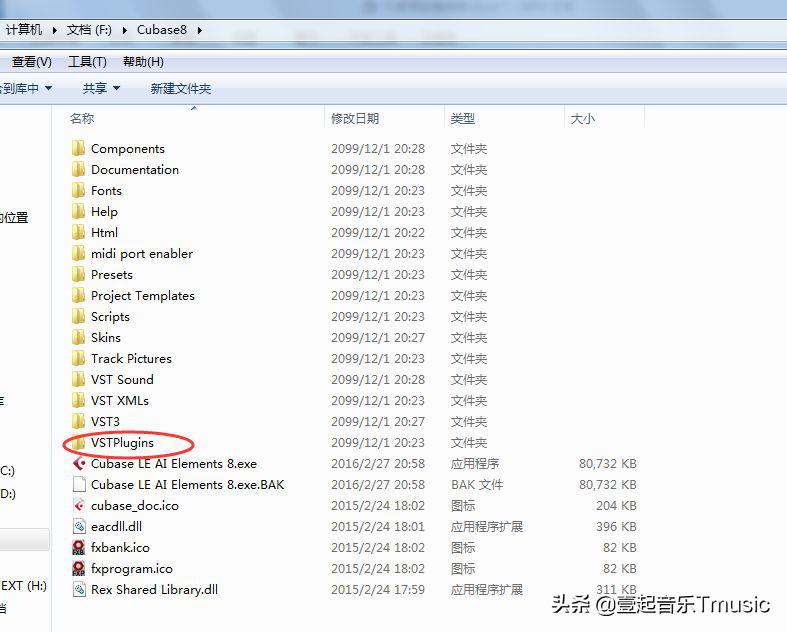Click the eacdll.dll file name
The height and width of the screenshot is (632, 787).
(116, 527)
